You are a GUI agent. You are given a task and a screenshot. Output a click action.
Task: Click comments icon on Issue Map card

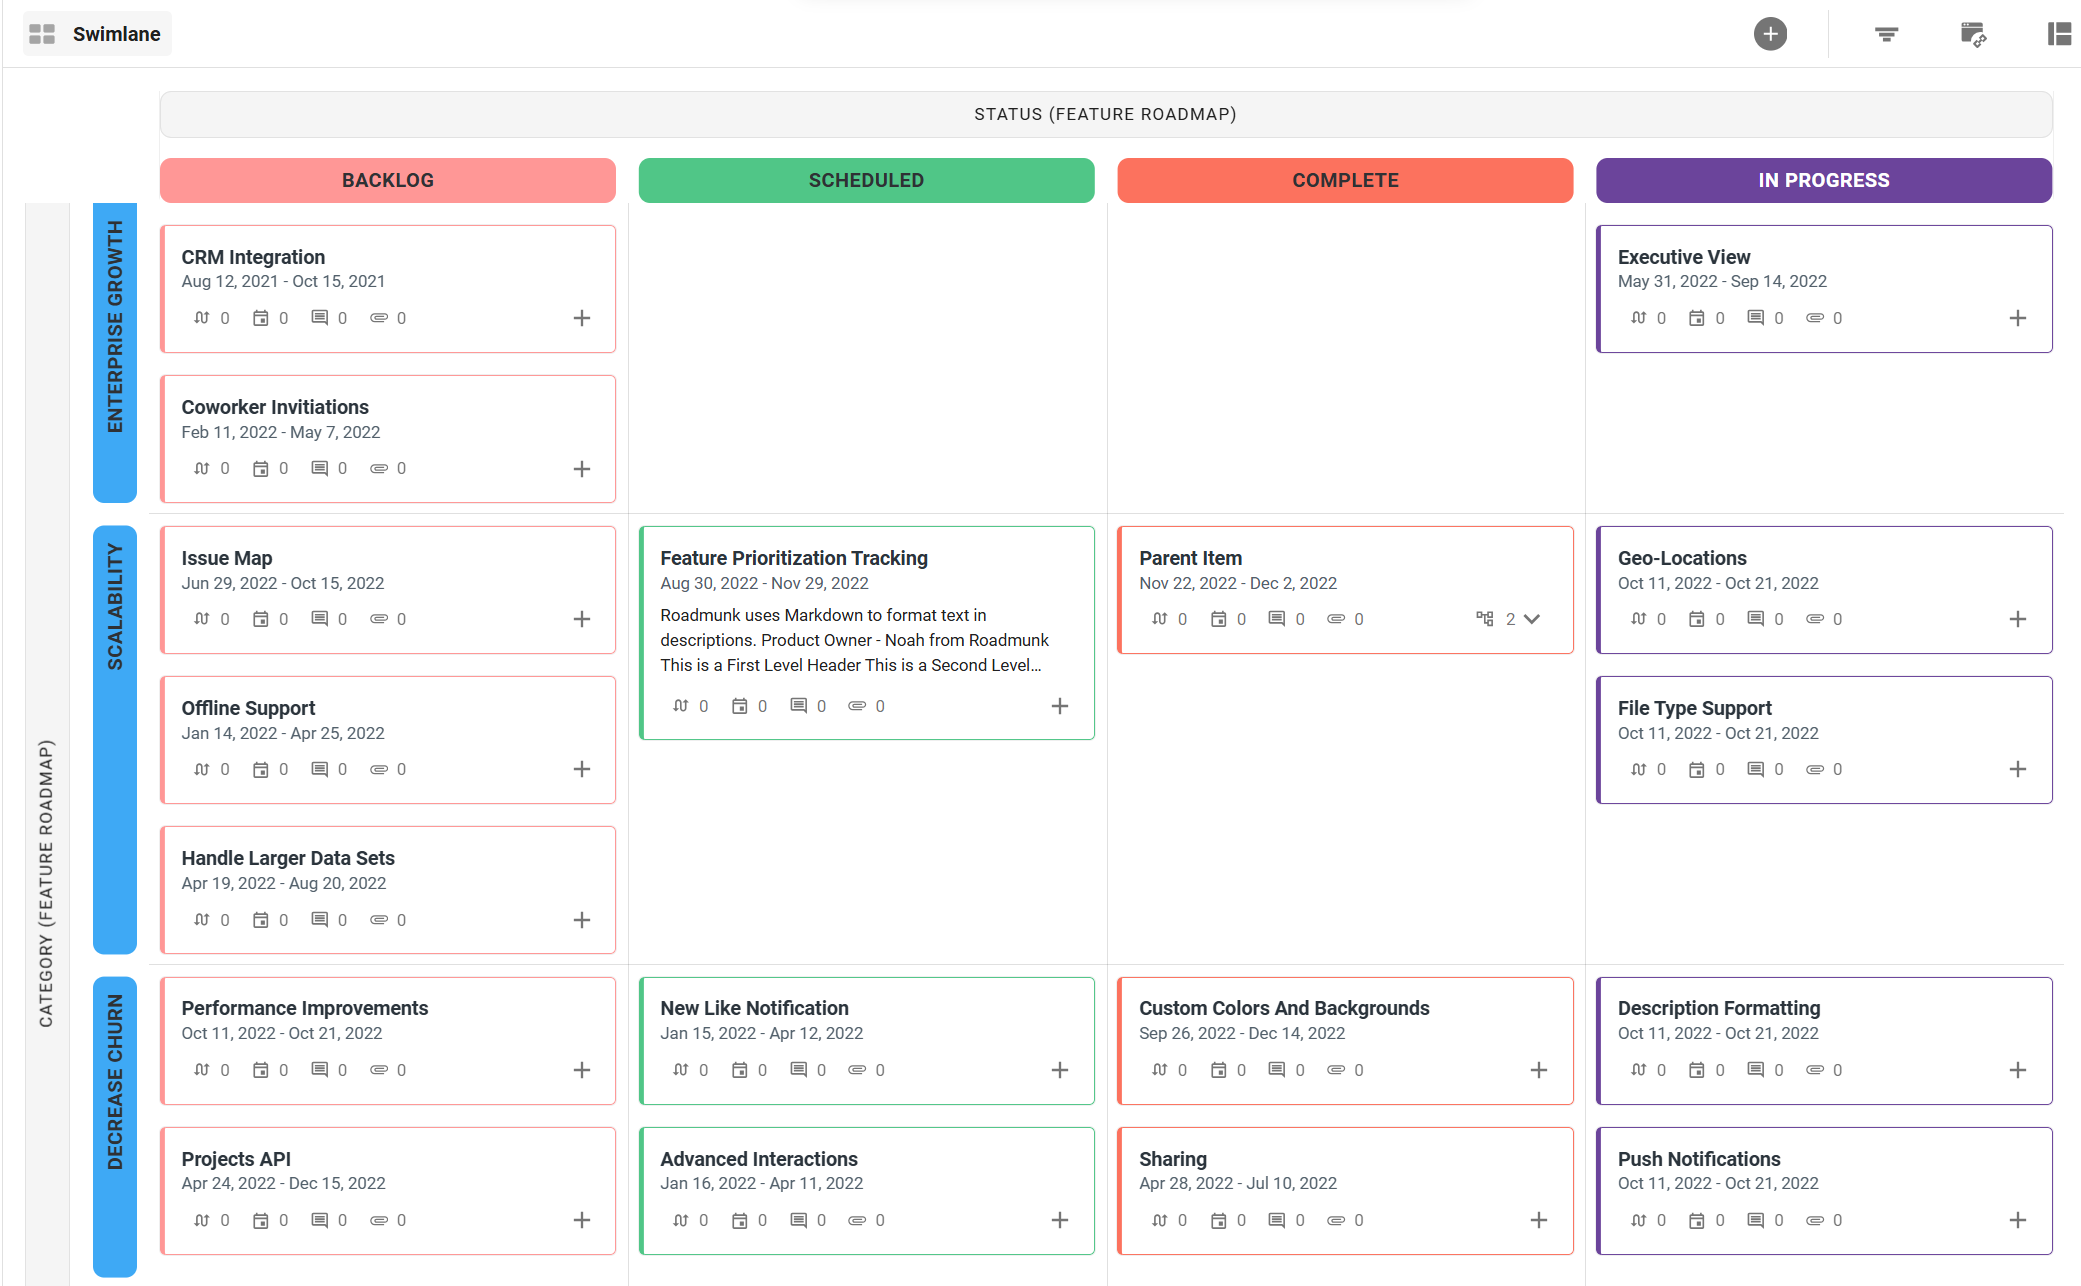click(320, 619)
